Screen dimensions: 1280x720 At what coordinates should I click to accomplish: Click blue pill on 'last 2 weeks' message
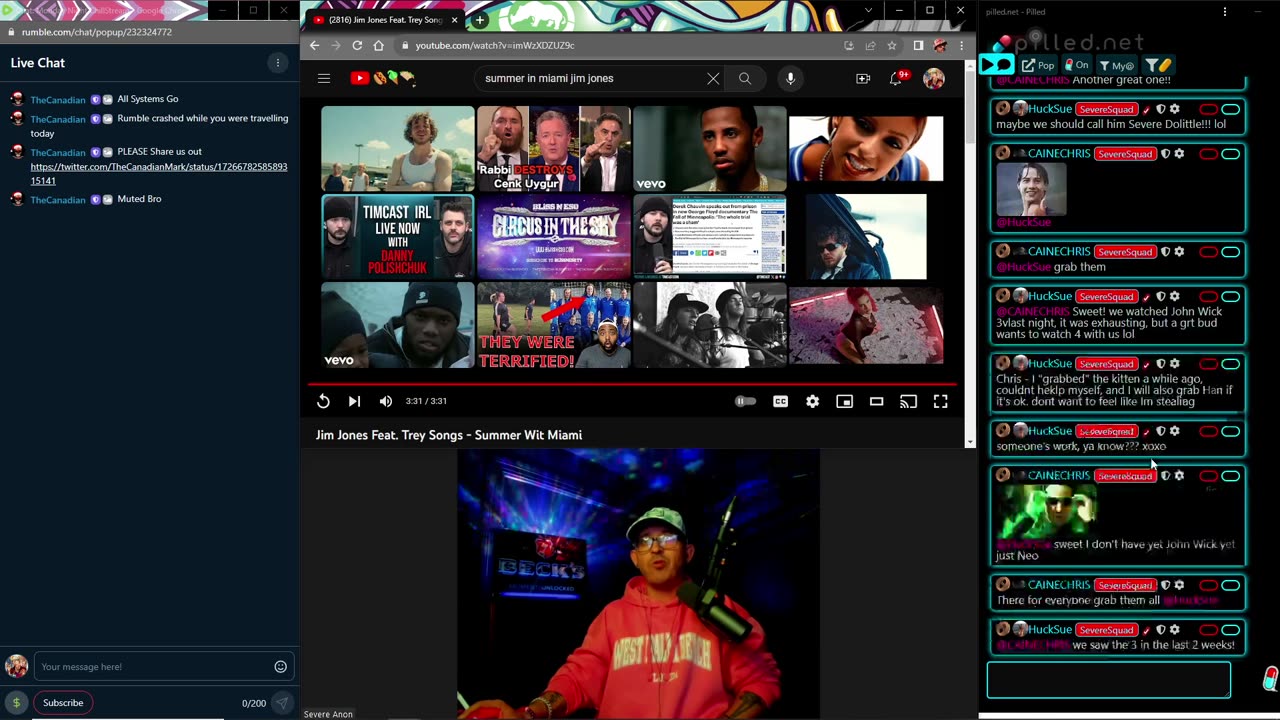point(1231,630)
